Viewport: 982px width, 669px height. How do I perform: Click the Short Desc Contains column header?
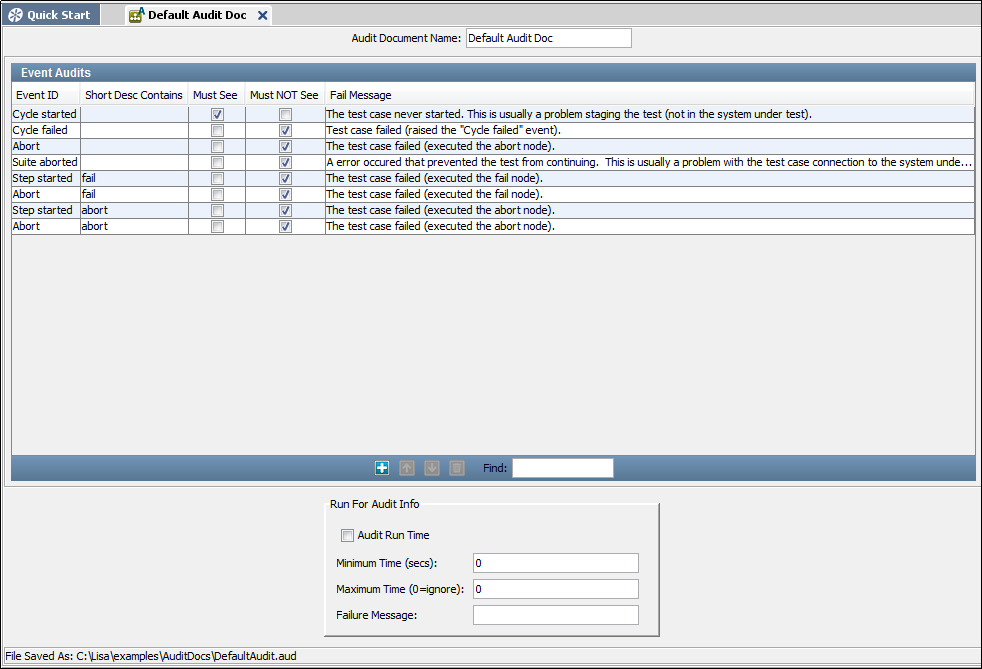point(134,95)
